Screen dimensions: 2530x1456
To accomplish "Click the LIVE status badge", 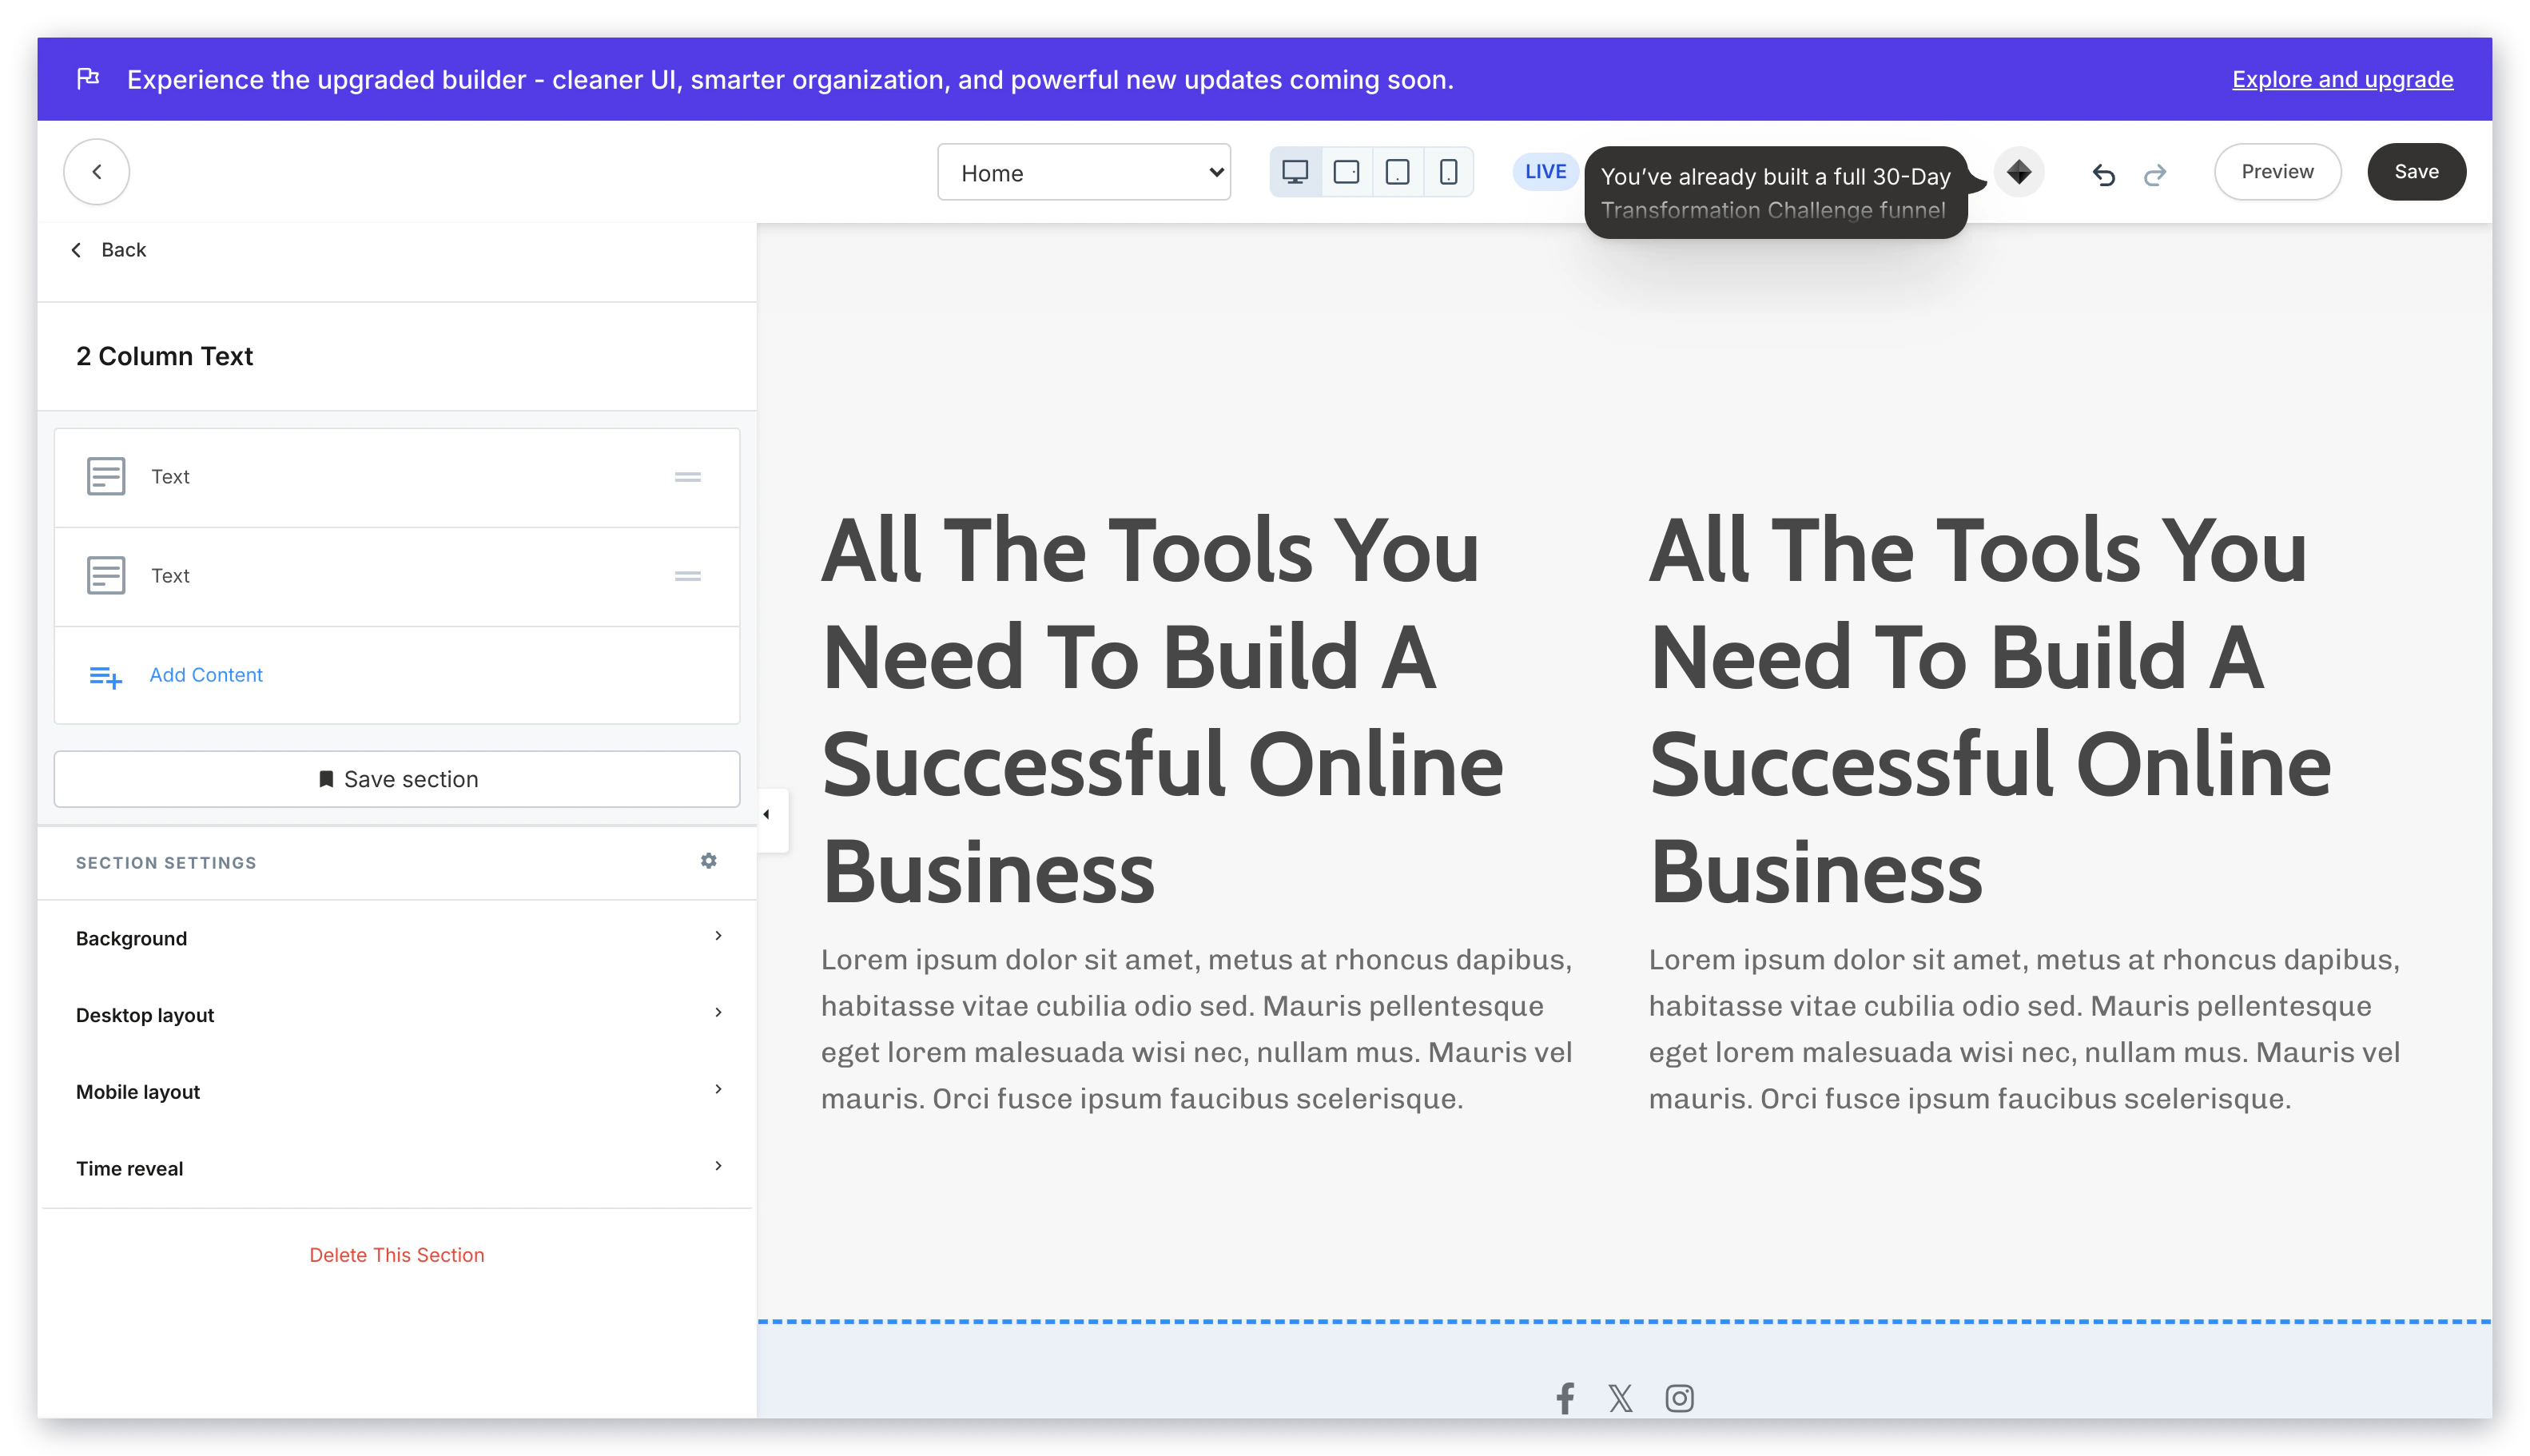I will (1545, 172).
